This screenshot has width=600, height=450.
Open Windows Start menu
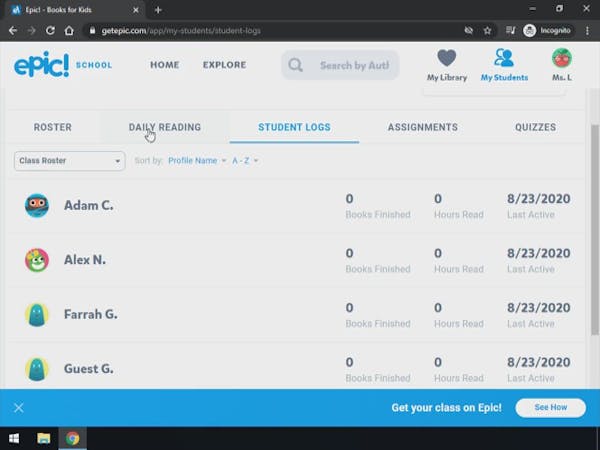tap(14, 438)
